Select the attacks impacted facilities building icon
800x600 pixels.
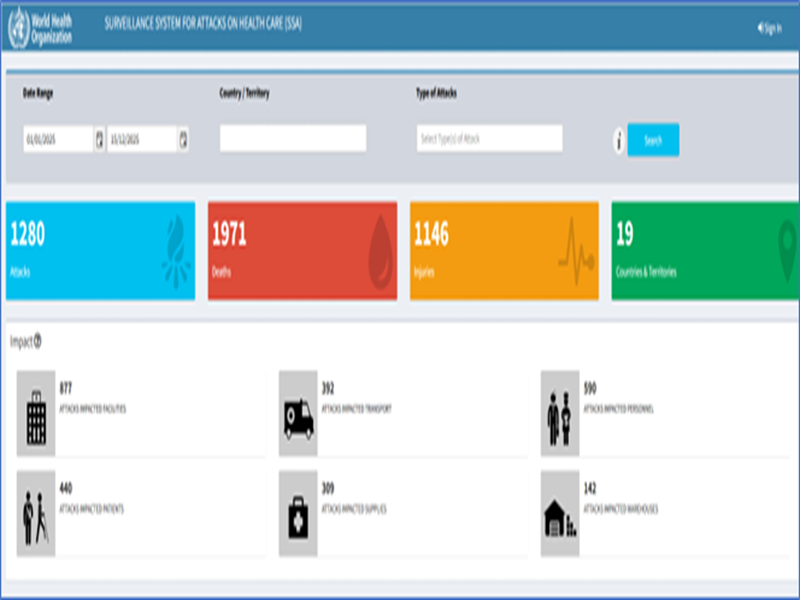tap(37, 414)
